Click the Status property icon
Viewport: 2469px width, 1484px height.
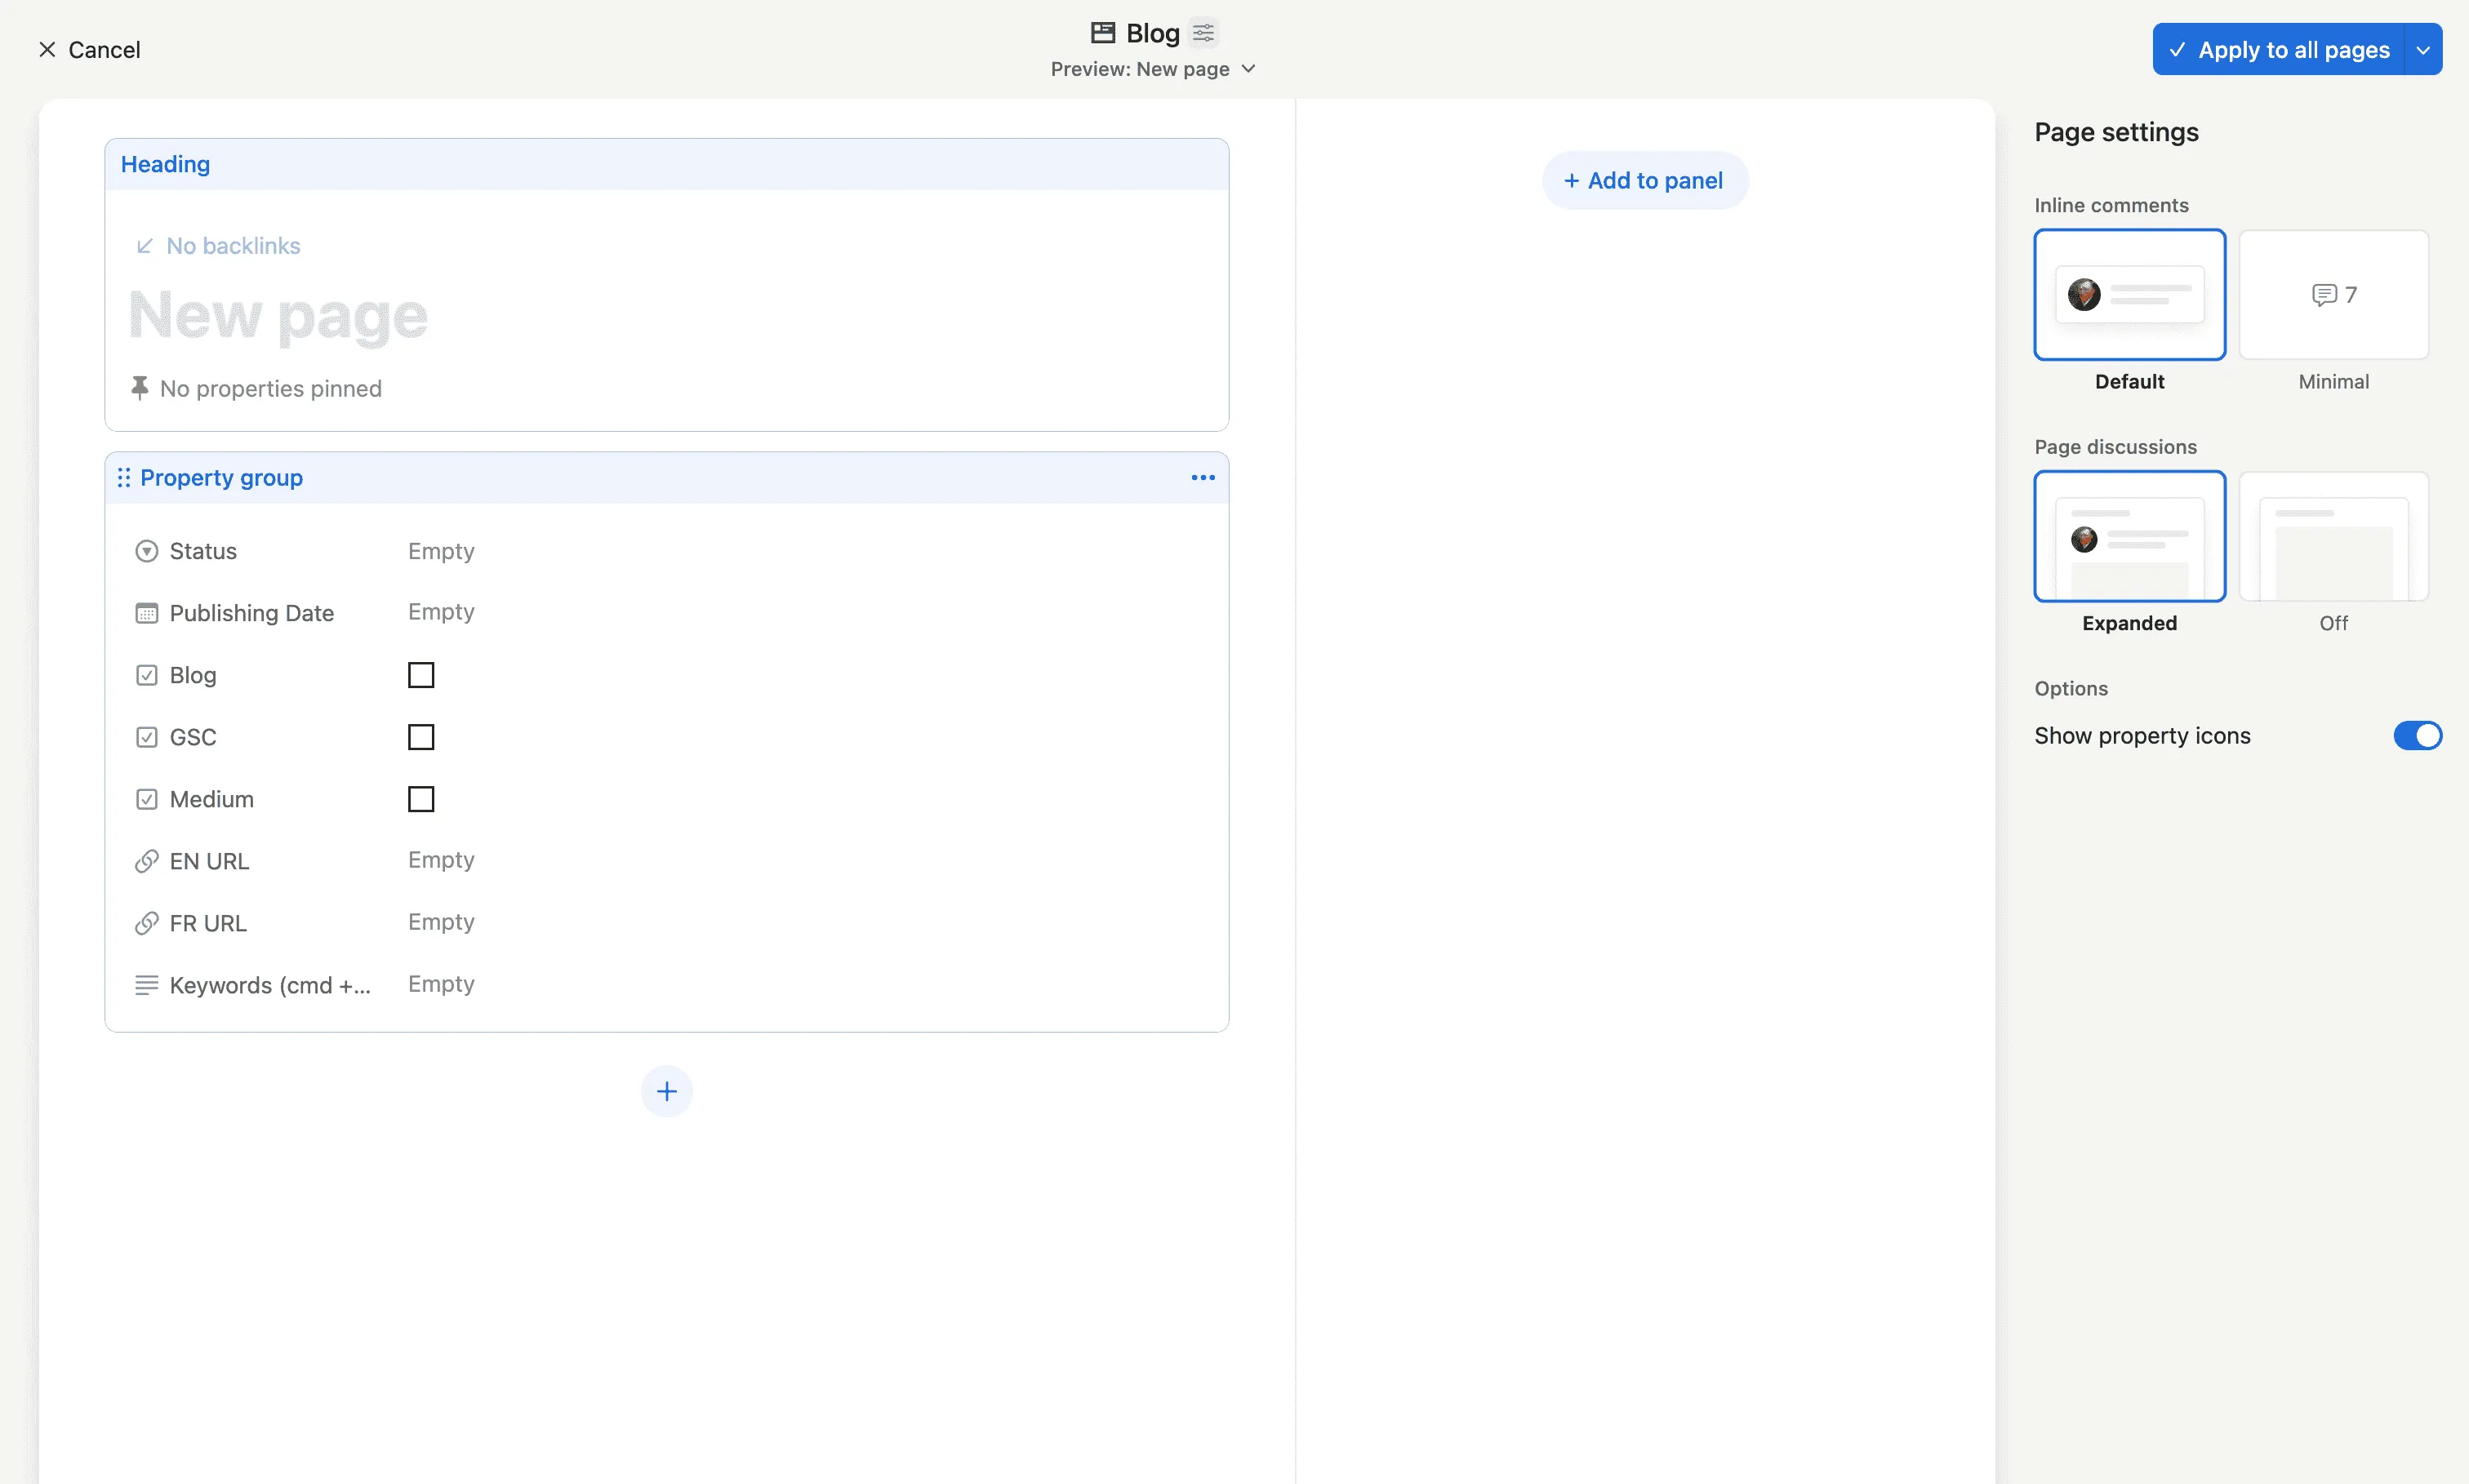[x=146, y=550]
